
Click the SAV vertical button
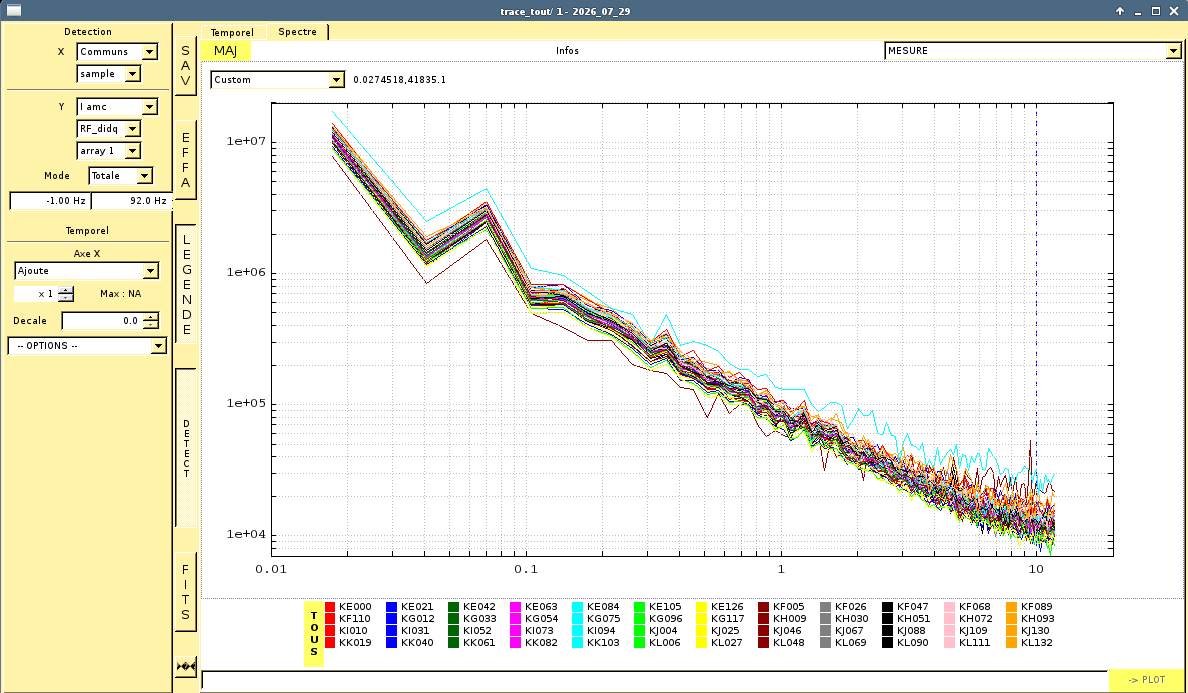pyautogui.click(x=186, y=66)
